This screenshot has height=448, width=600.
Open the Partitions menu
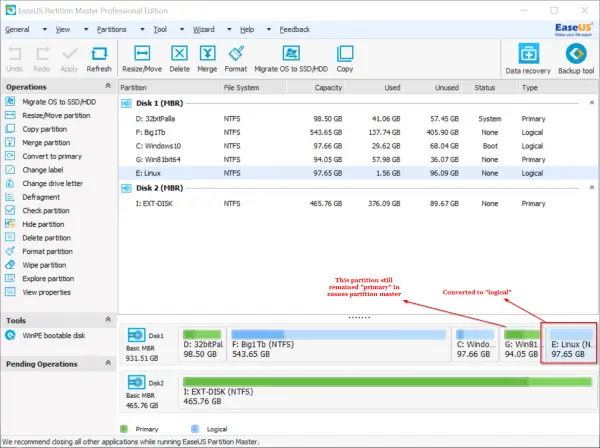pos(111,29)
